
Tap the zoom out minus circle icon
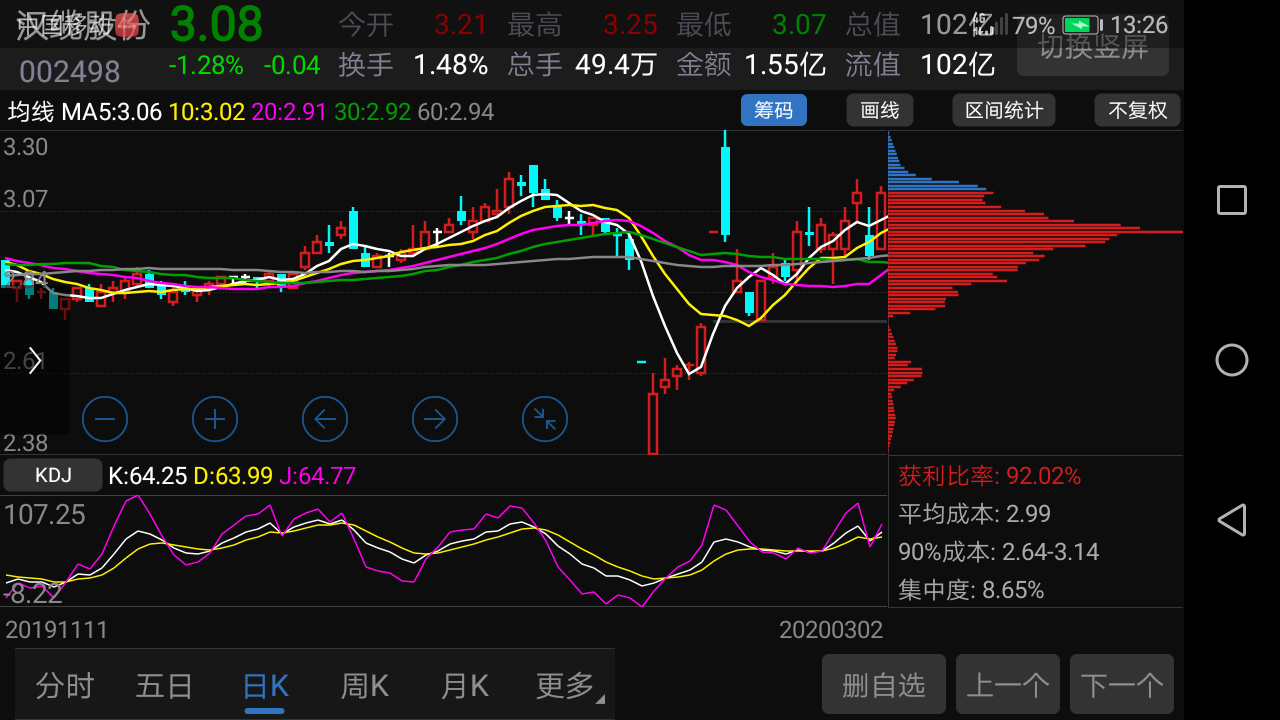pyautogui.click(x=105, y=419)
